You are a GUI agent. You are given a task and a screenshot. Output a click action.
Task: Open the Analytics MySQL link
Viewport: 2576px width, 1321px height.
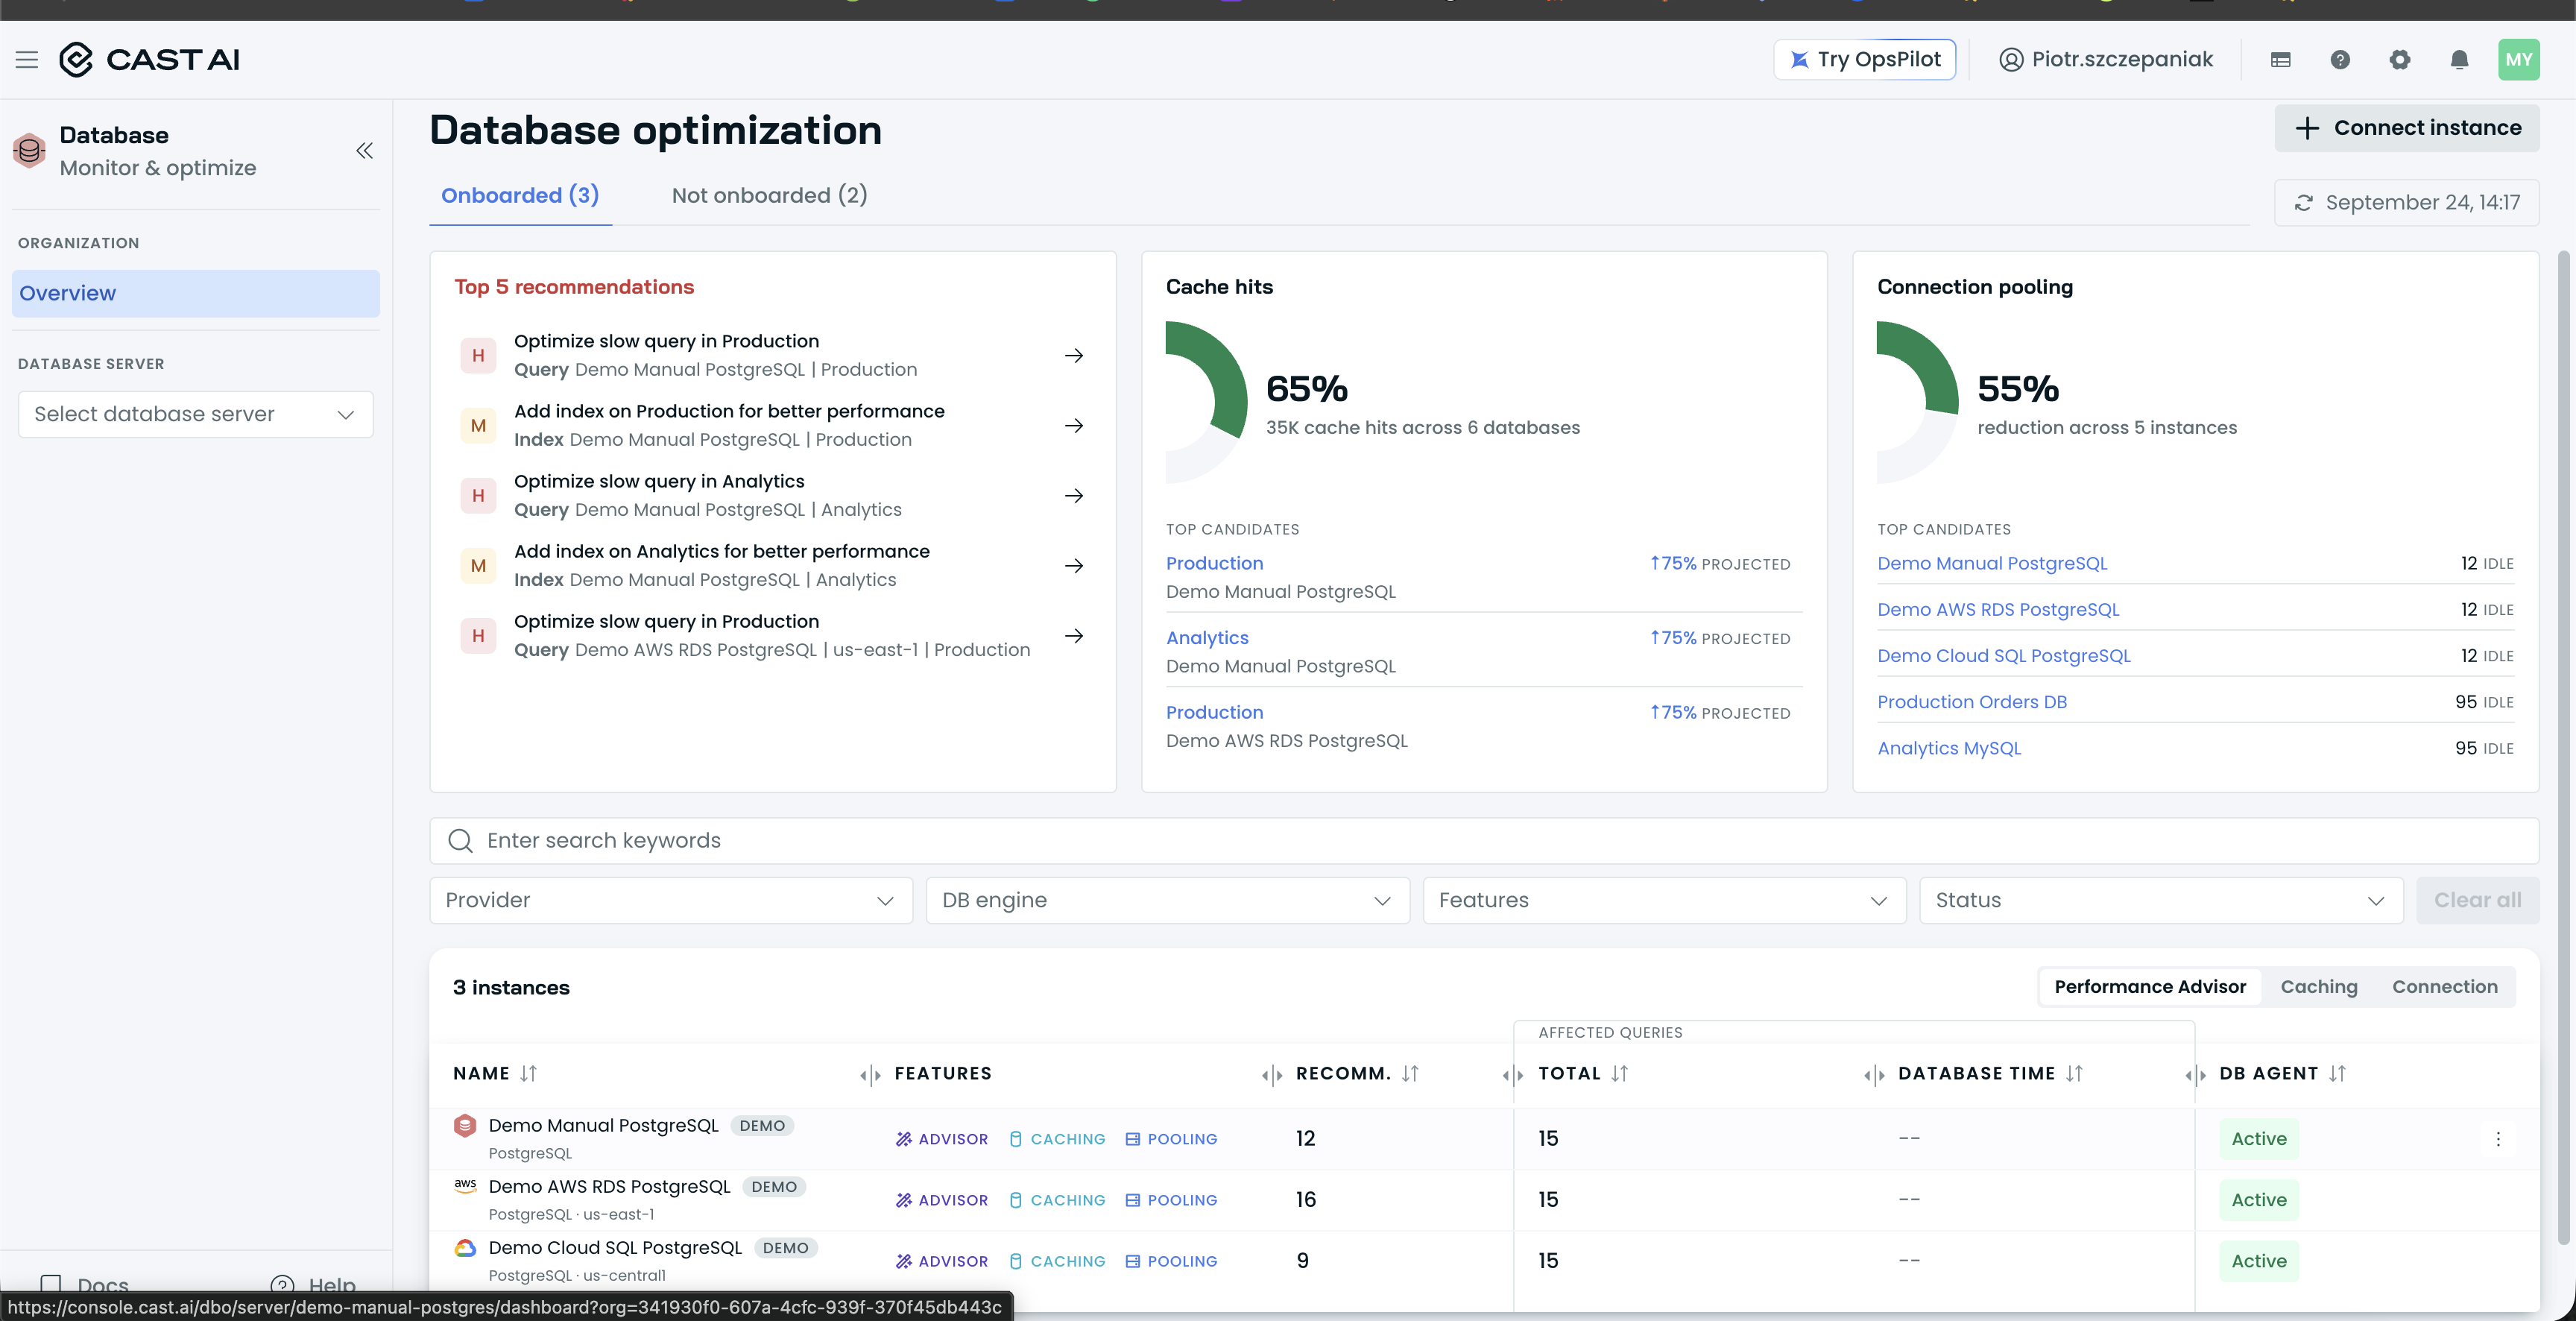[1948, 748]
